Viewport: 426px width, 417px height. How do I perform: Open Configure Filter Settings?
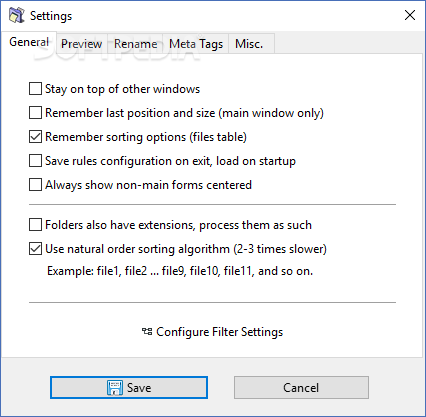coord(213,332)
